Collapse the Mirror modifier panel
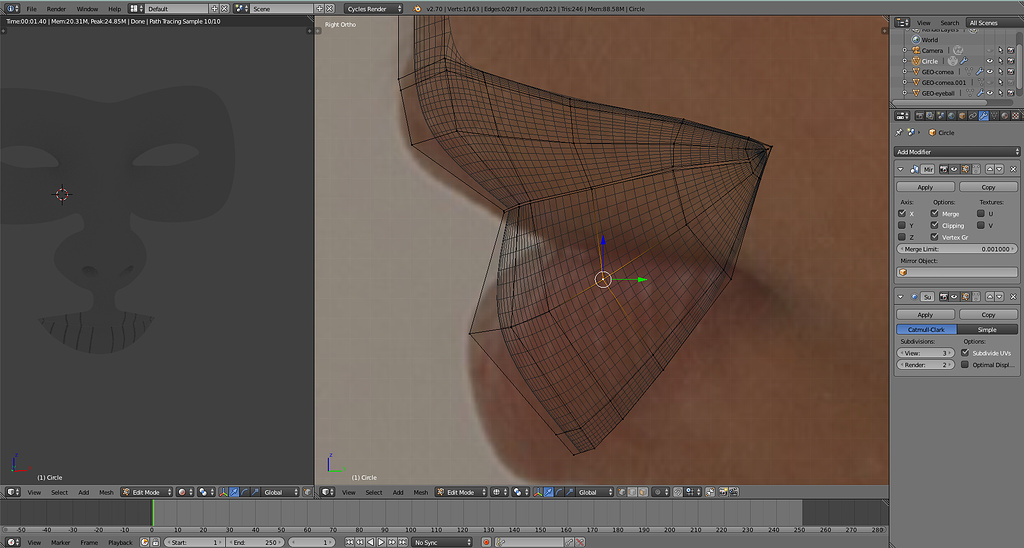This screenshot has width=1024, height=548. point(901,169)
